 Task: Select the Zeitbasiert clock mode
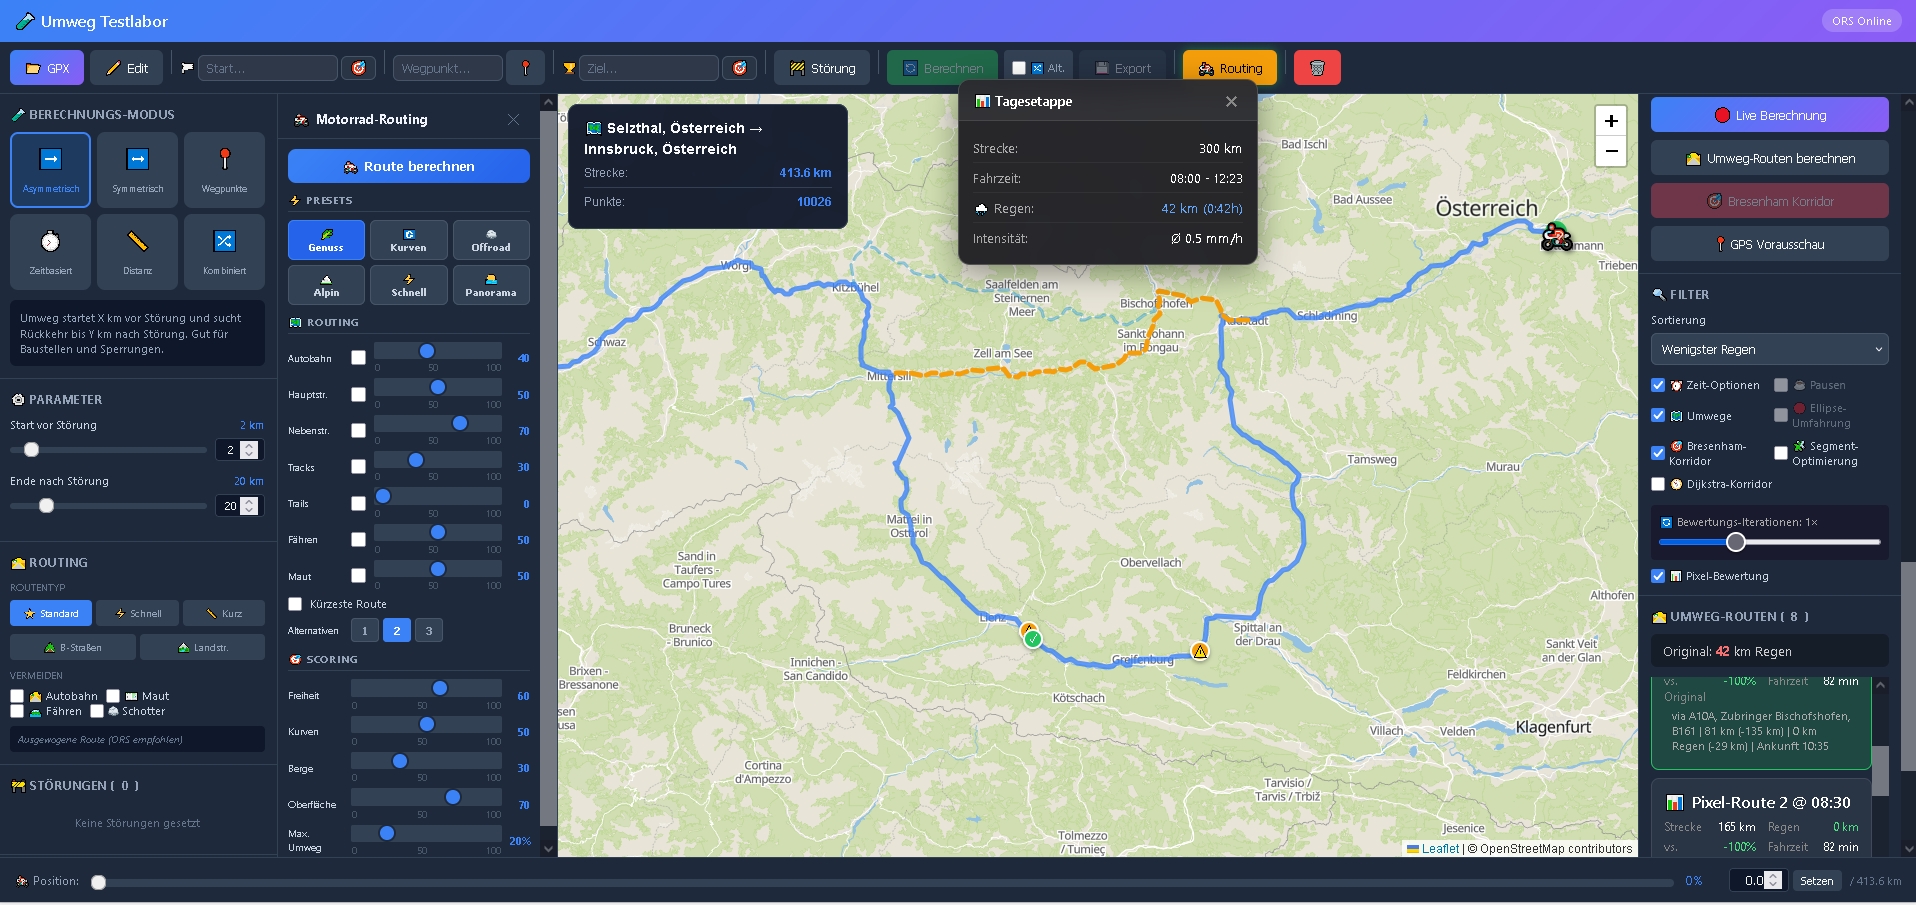pos(51,251)
